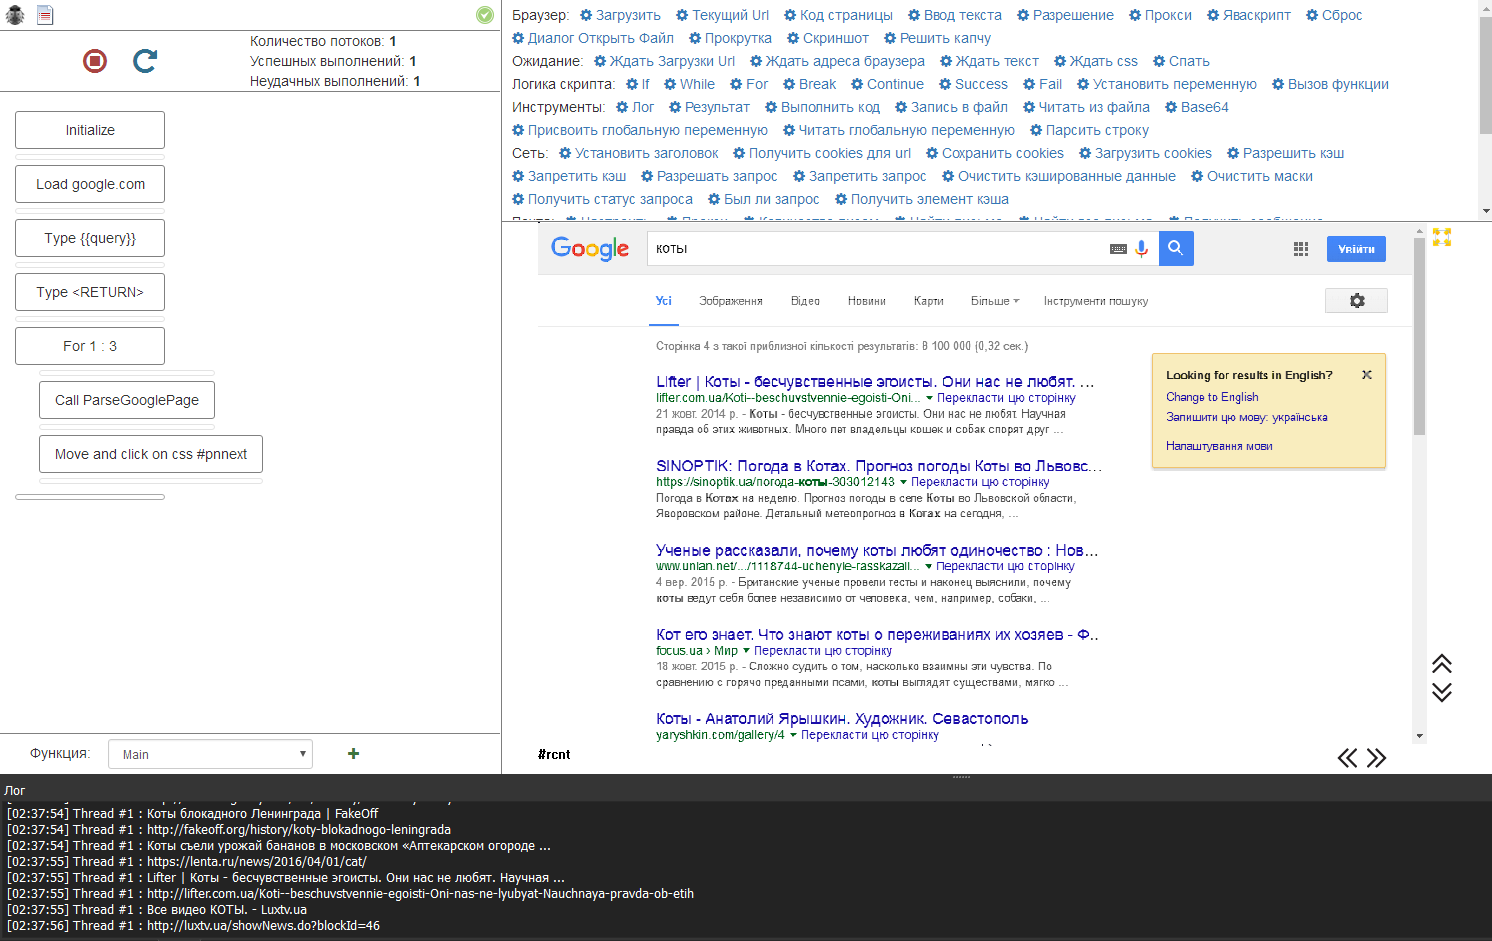This screenshot has height=941, width=1492.
Task: Click the double chevron scroll up icon
Action: pyautogui.click(x=1441, y=664)
